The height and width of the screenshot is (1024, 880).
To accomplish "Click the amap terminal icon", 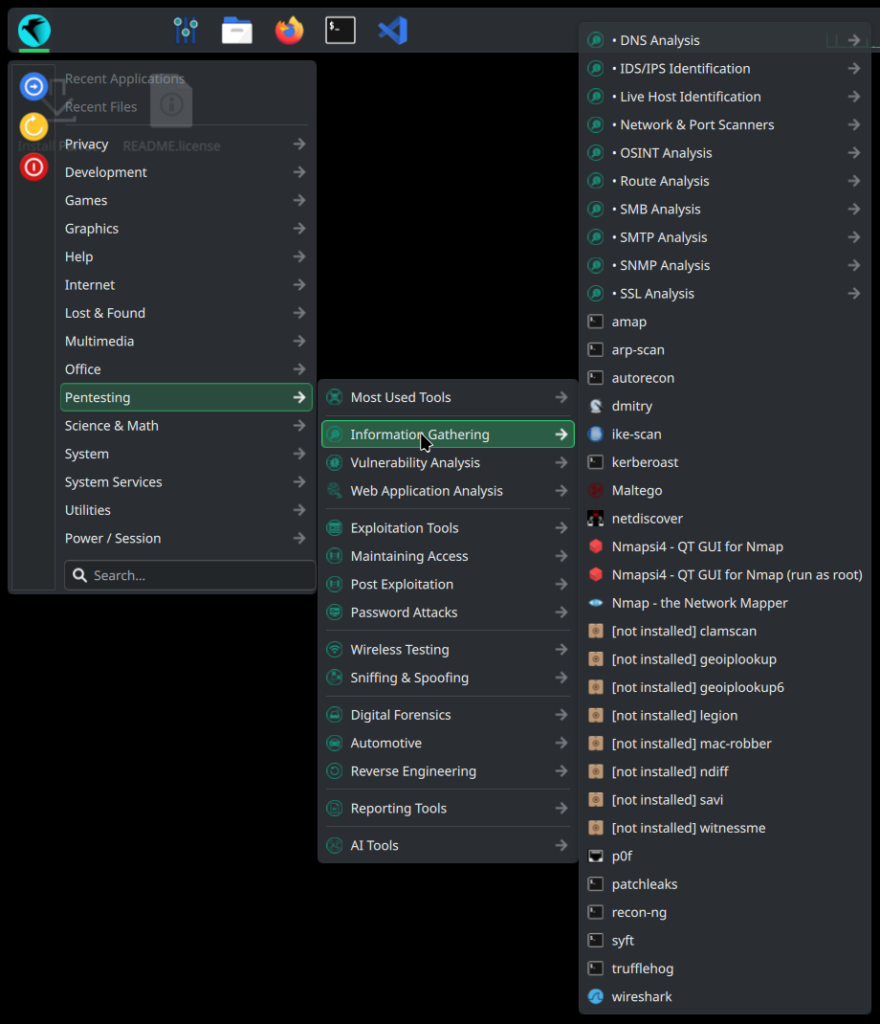I will (x=595, y=321).
